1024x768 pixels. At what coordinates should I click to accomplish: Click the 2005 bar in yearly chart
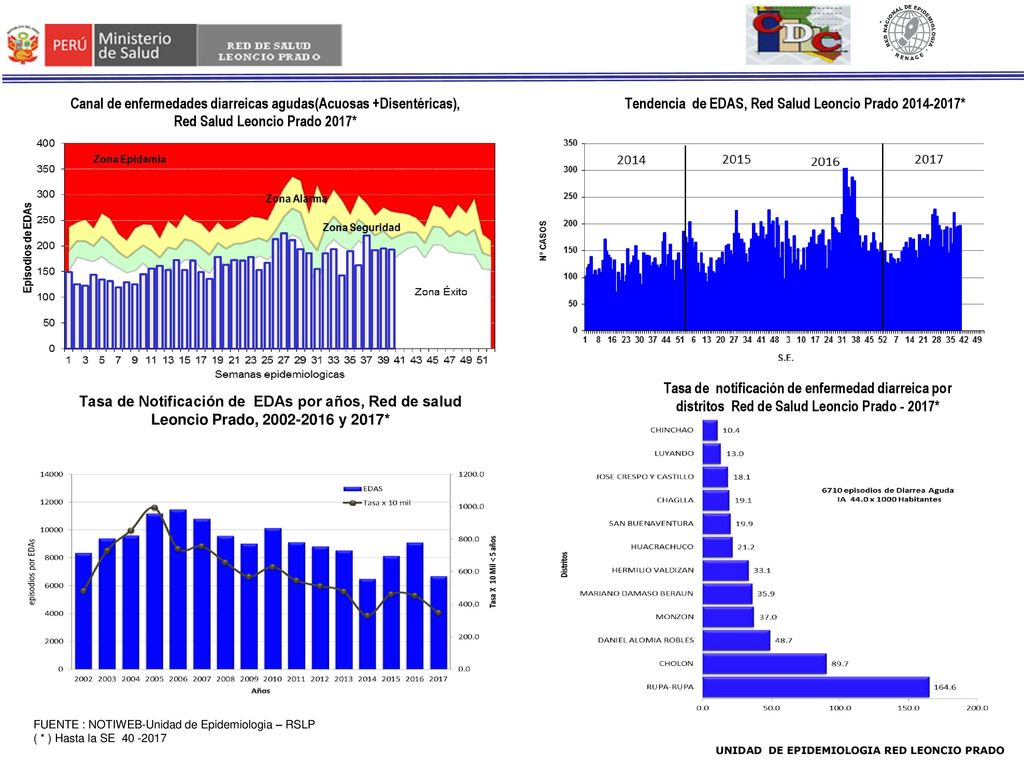pos(154,591)
